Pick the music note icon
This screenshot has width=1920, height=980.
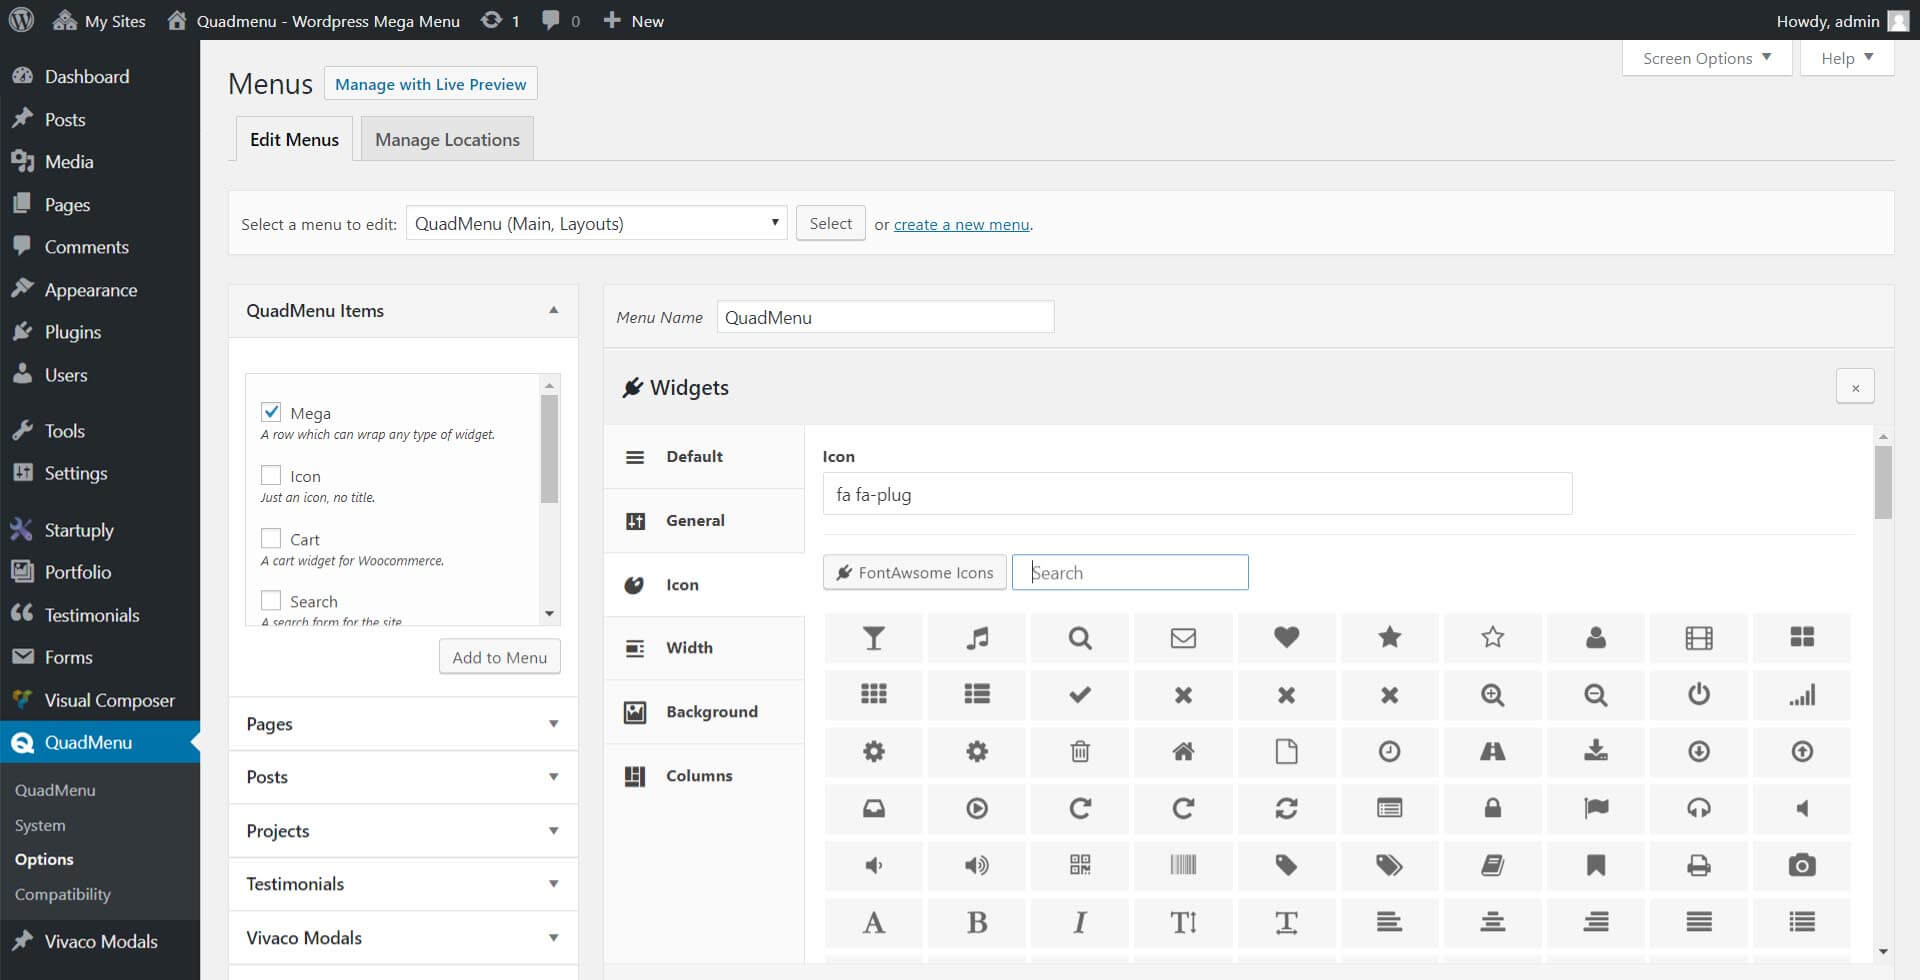pos(977,638)
